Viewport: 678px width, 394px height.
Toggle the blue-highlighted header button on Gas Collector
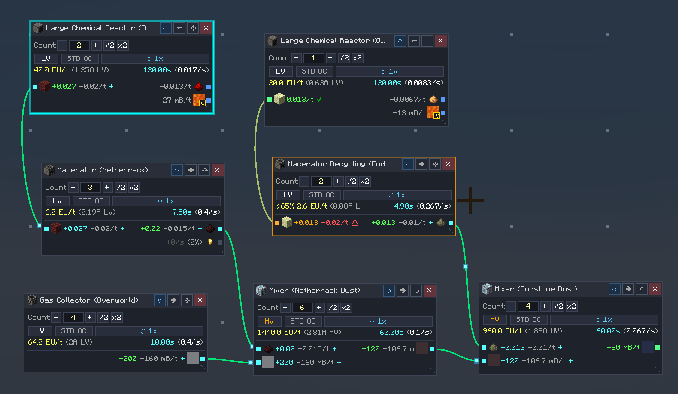tap(160, 300)
